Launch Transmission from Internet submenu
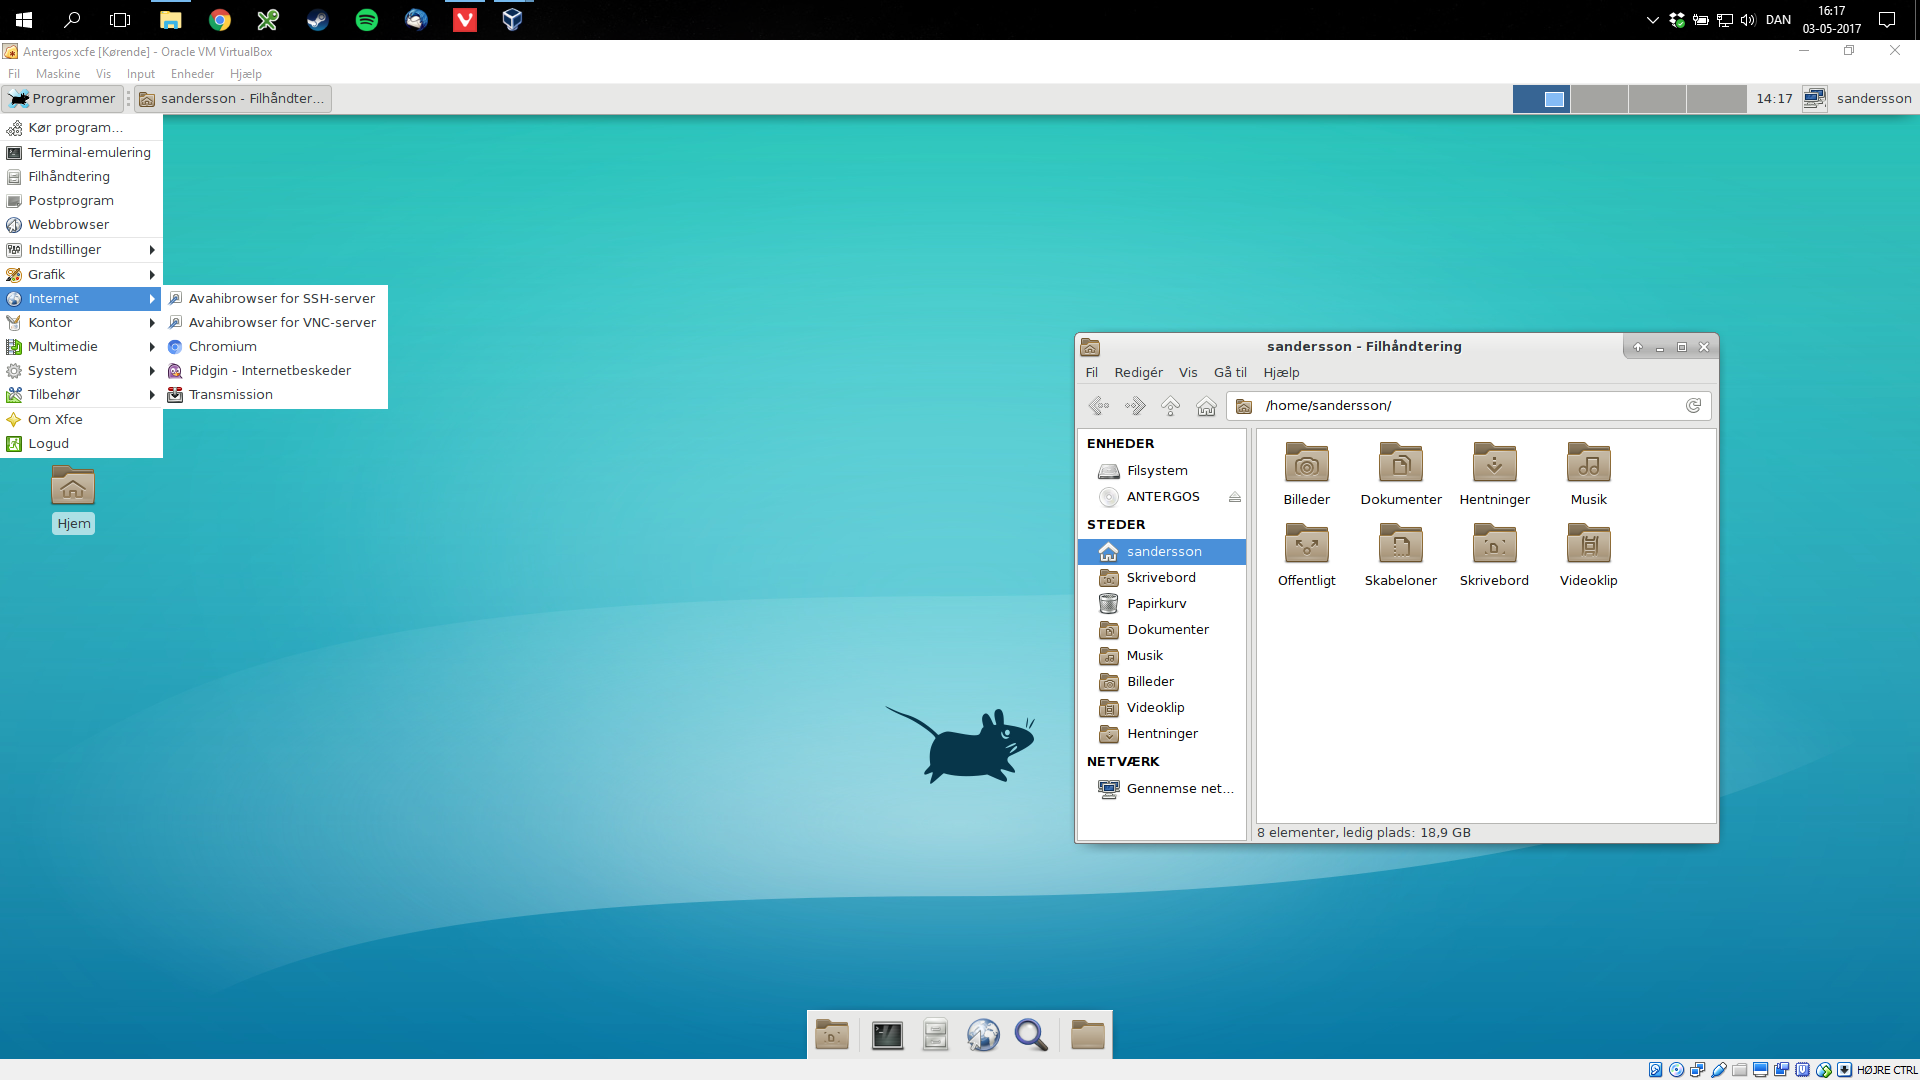Viewport: 1920px width, 1080px height. 275,395
